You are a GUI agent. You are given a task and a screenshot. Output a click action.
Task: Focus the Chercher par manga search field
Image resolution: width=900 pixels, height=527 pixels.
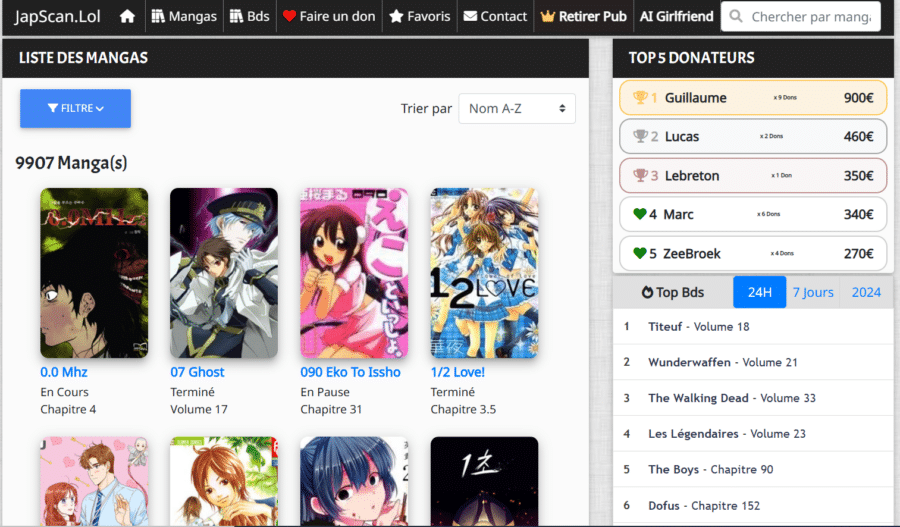801,17
